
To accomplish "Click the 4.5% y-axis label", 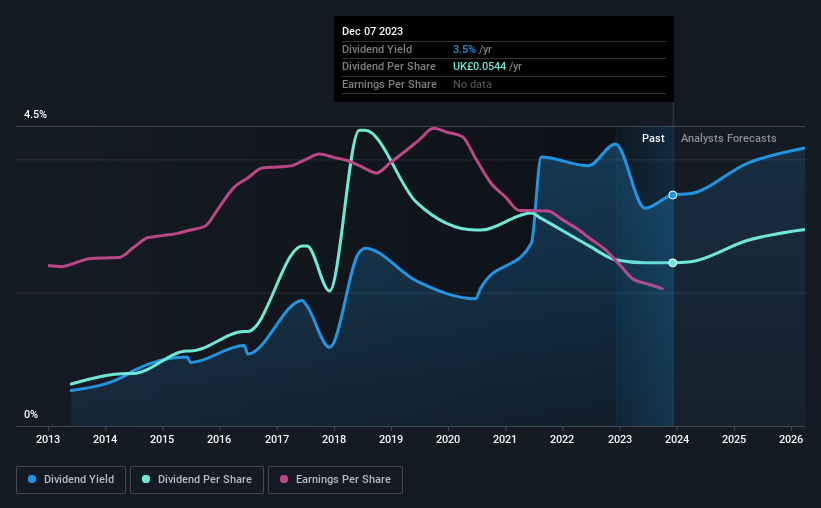I will [35, 114].
